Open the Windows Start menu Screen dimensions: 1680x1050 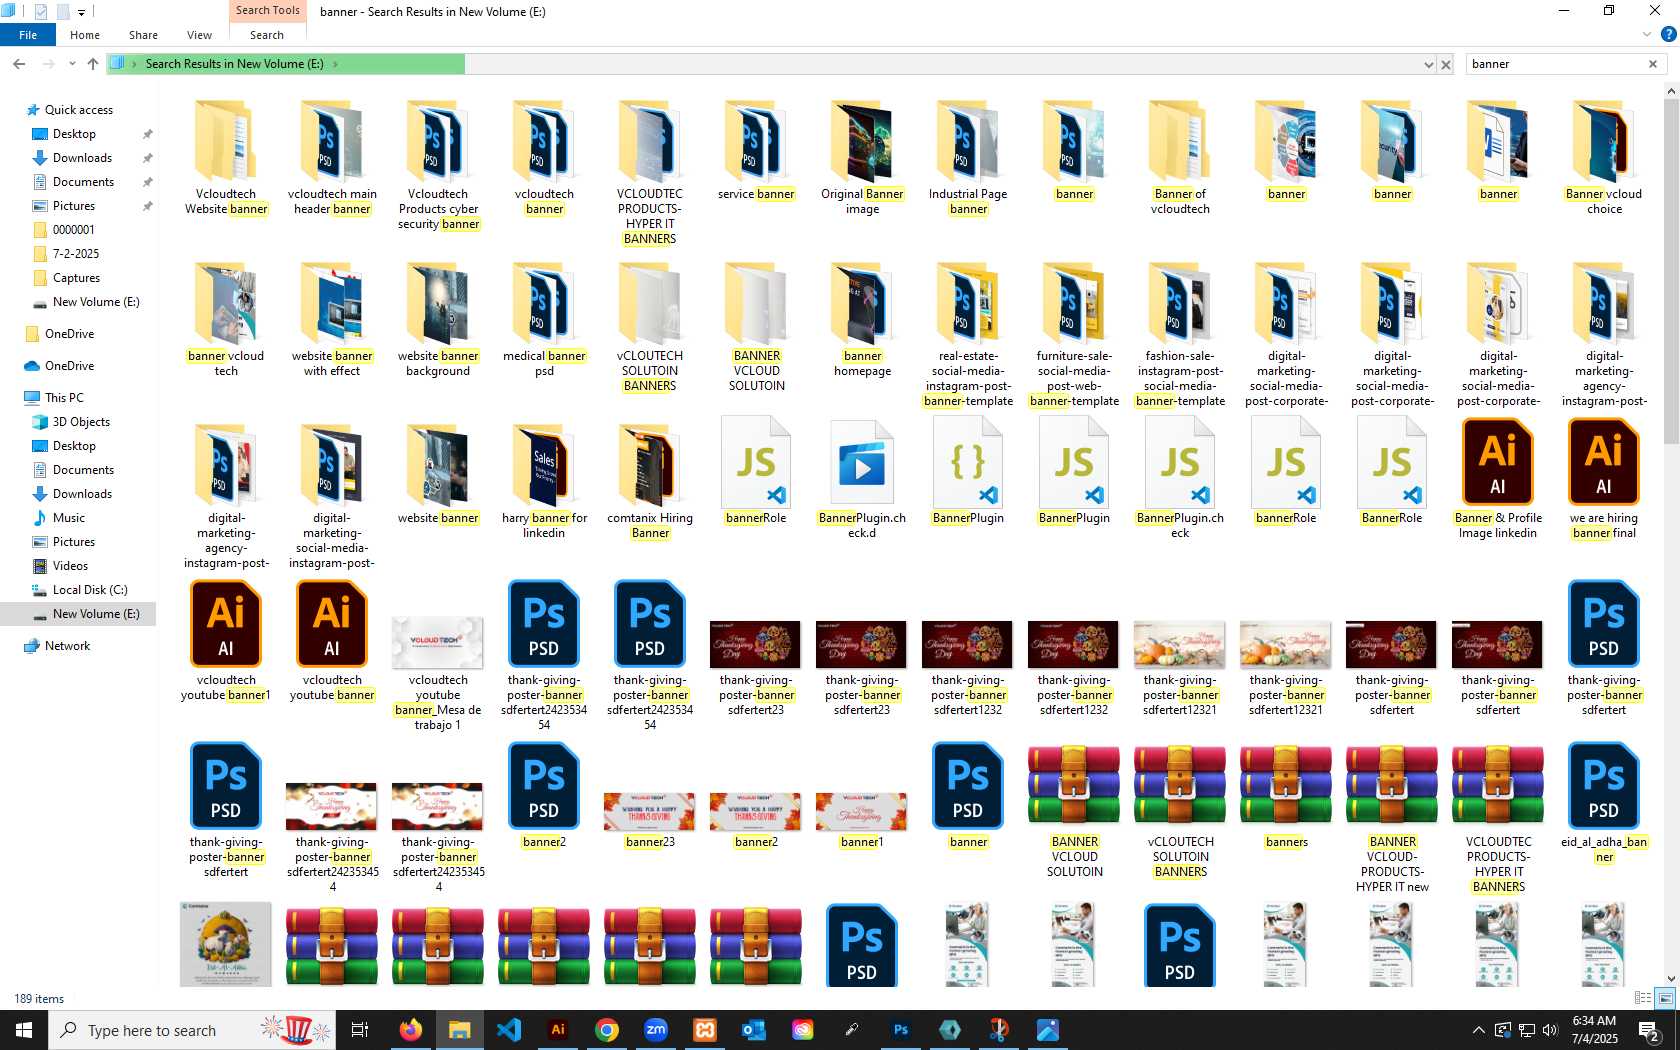tap(24, 1030)
